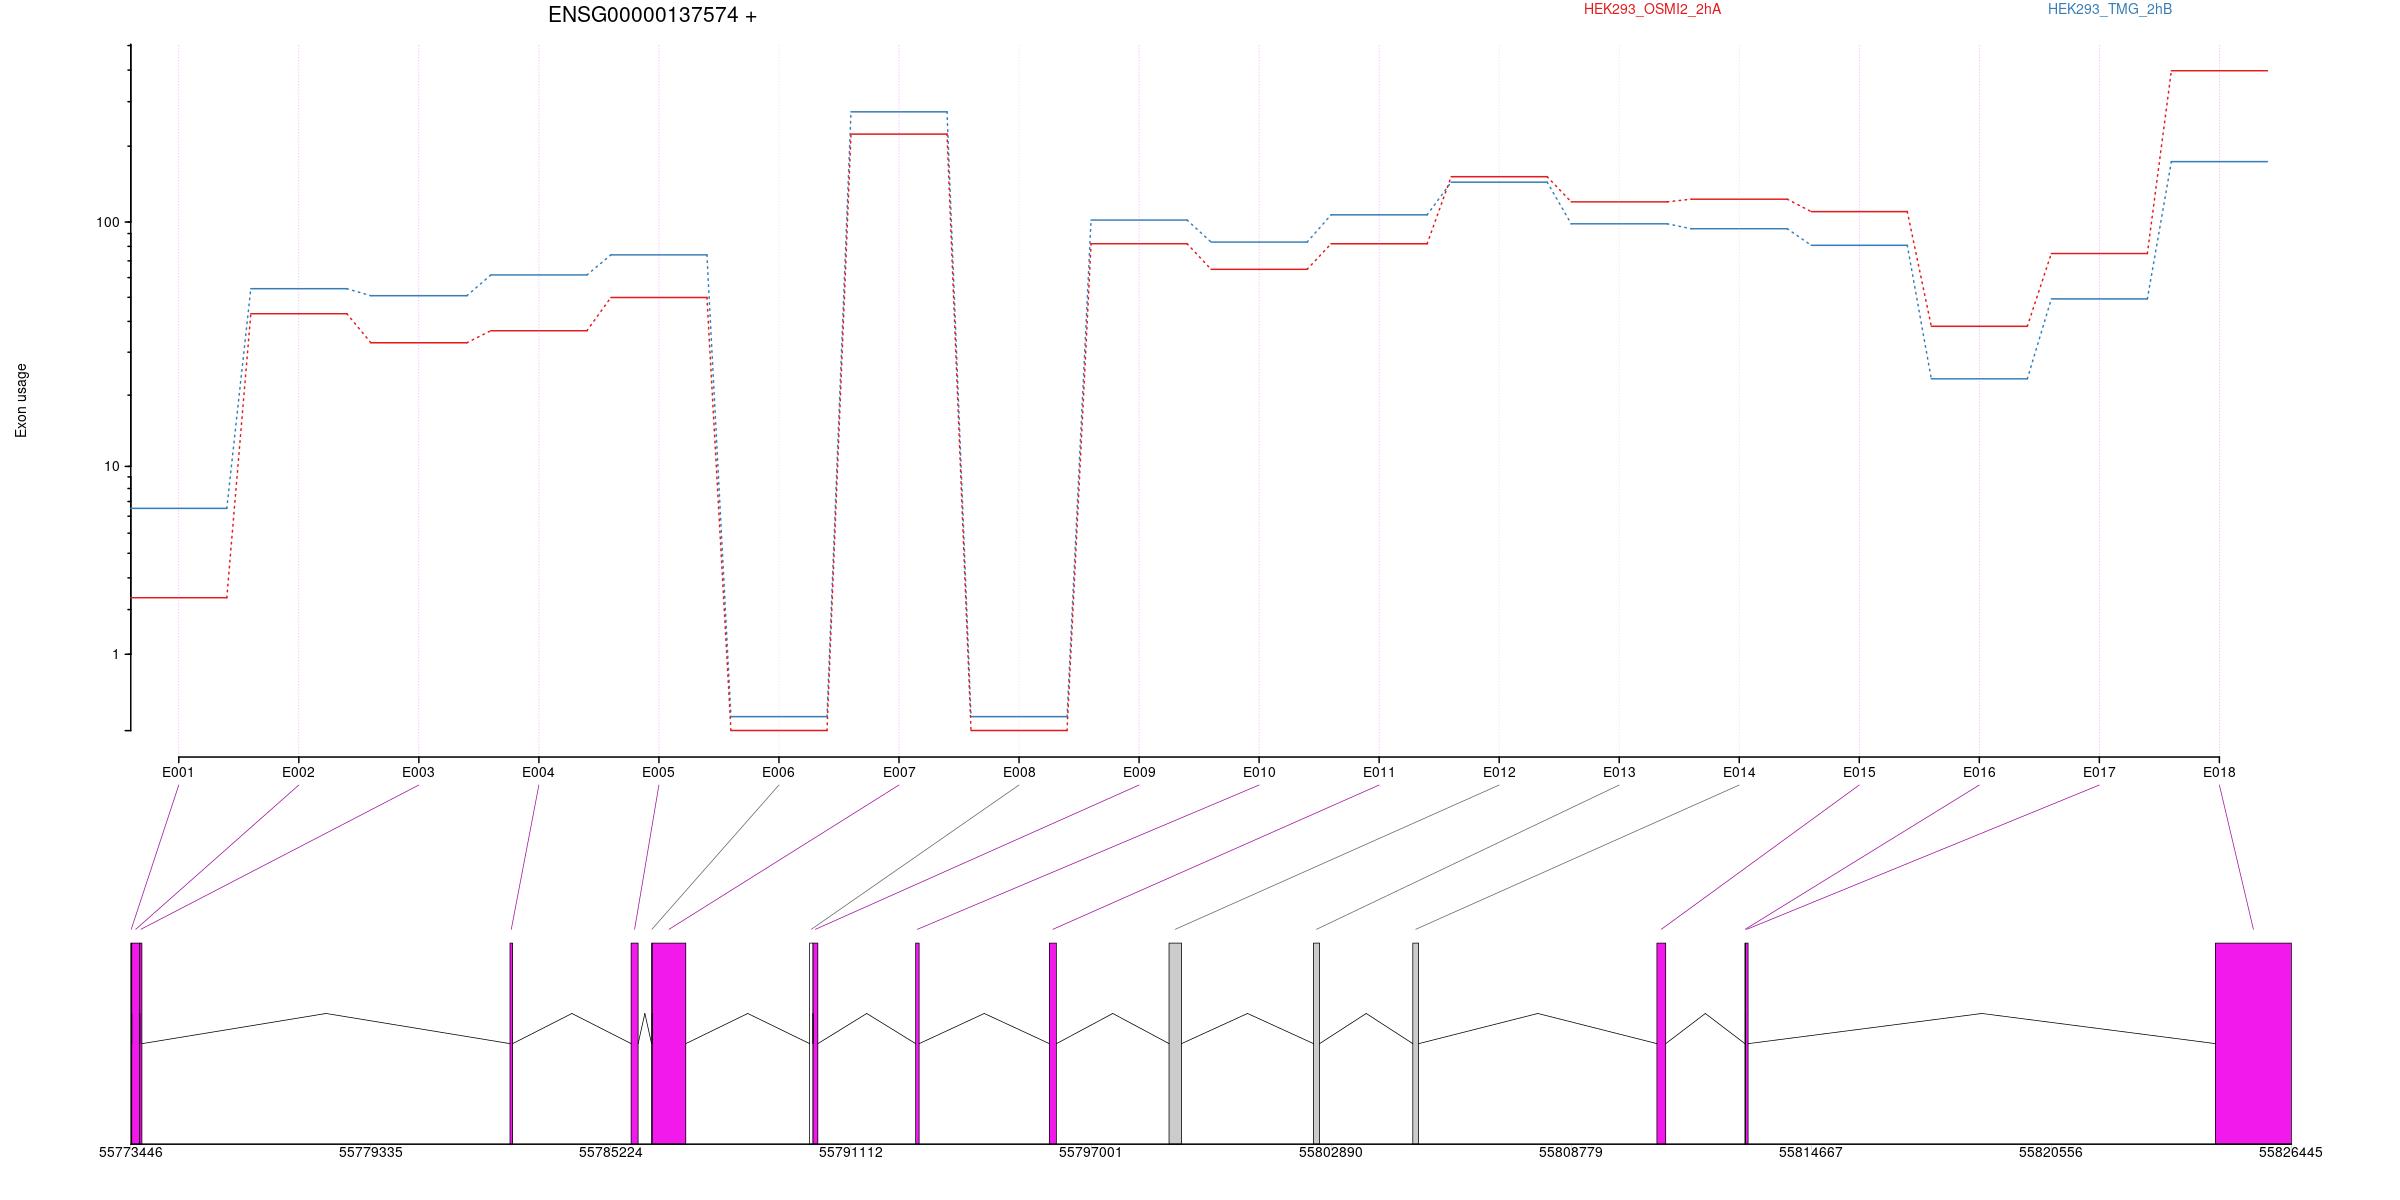This screenshot has width=2400, height=1200.
Task: Click the y-axis tick label 10
Action: pyautogui.click(x=111, y=466)
